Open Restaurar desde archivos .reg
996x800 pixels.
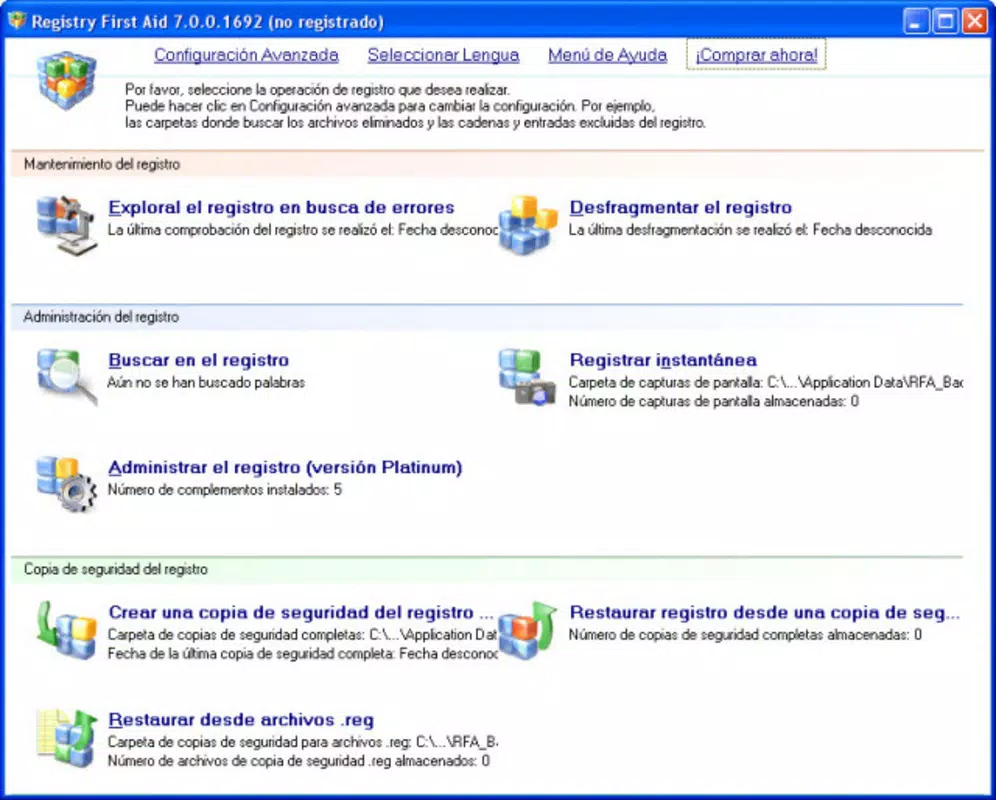[241, 720]
